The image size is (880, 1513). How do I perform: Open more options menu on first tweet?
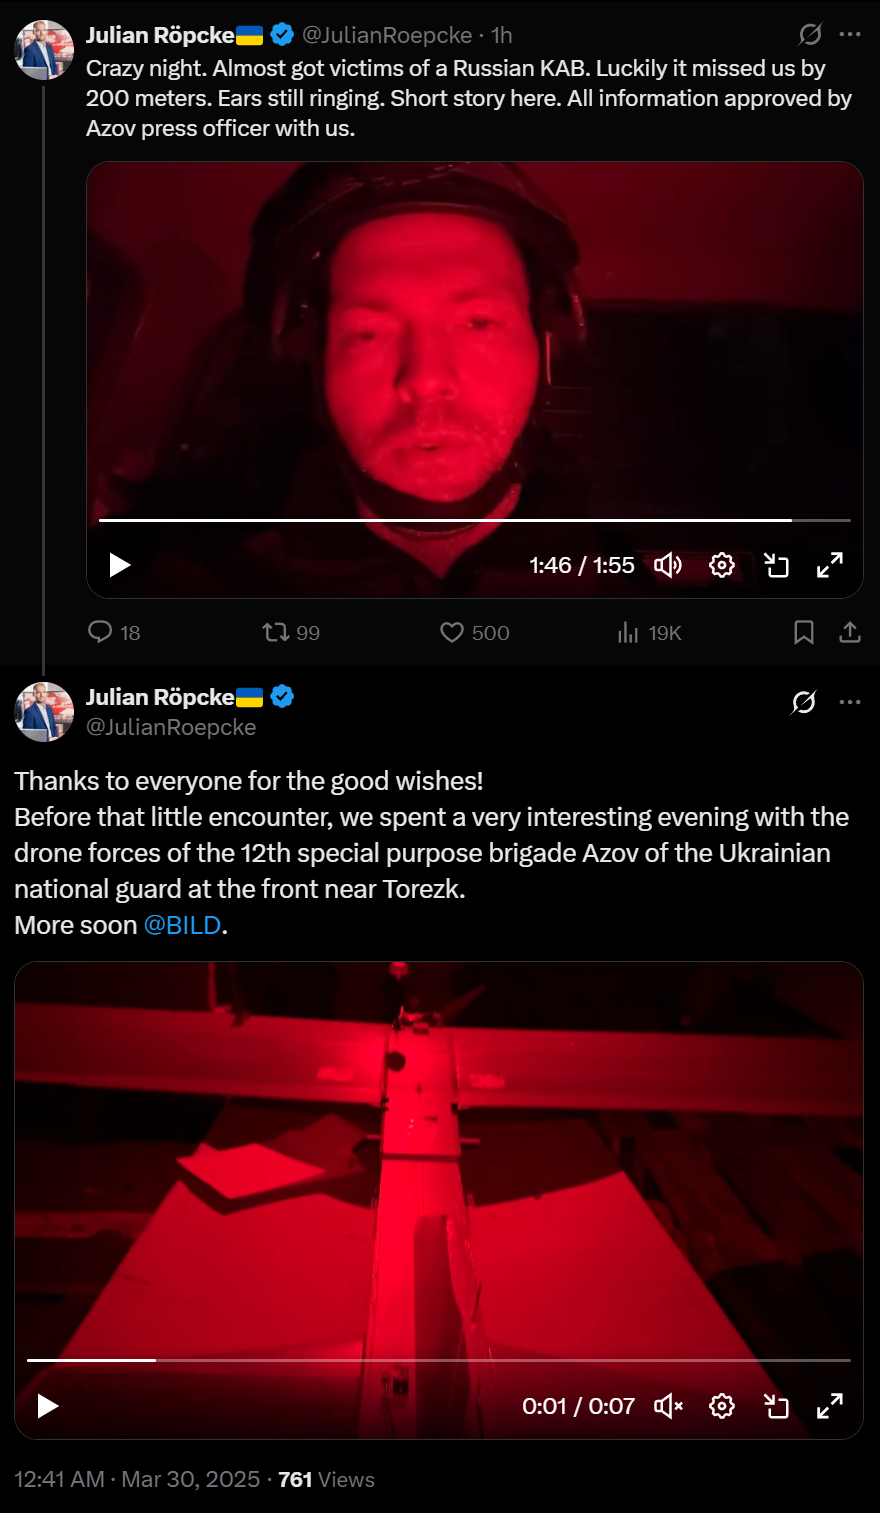coord(850,34)
